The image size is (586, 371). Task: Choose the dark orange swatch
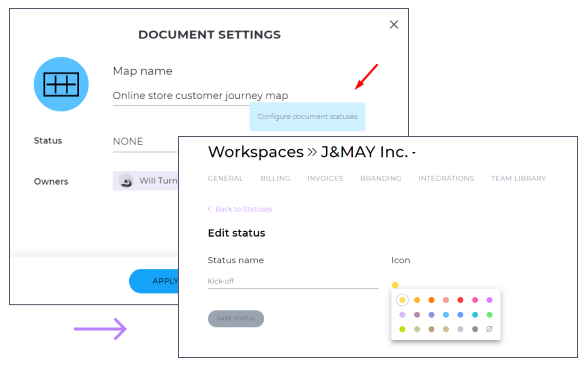pyautogui.click(x=431, y=300)
